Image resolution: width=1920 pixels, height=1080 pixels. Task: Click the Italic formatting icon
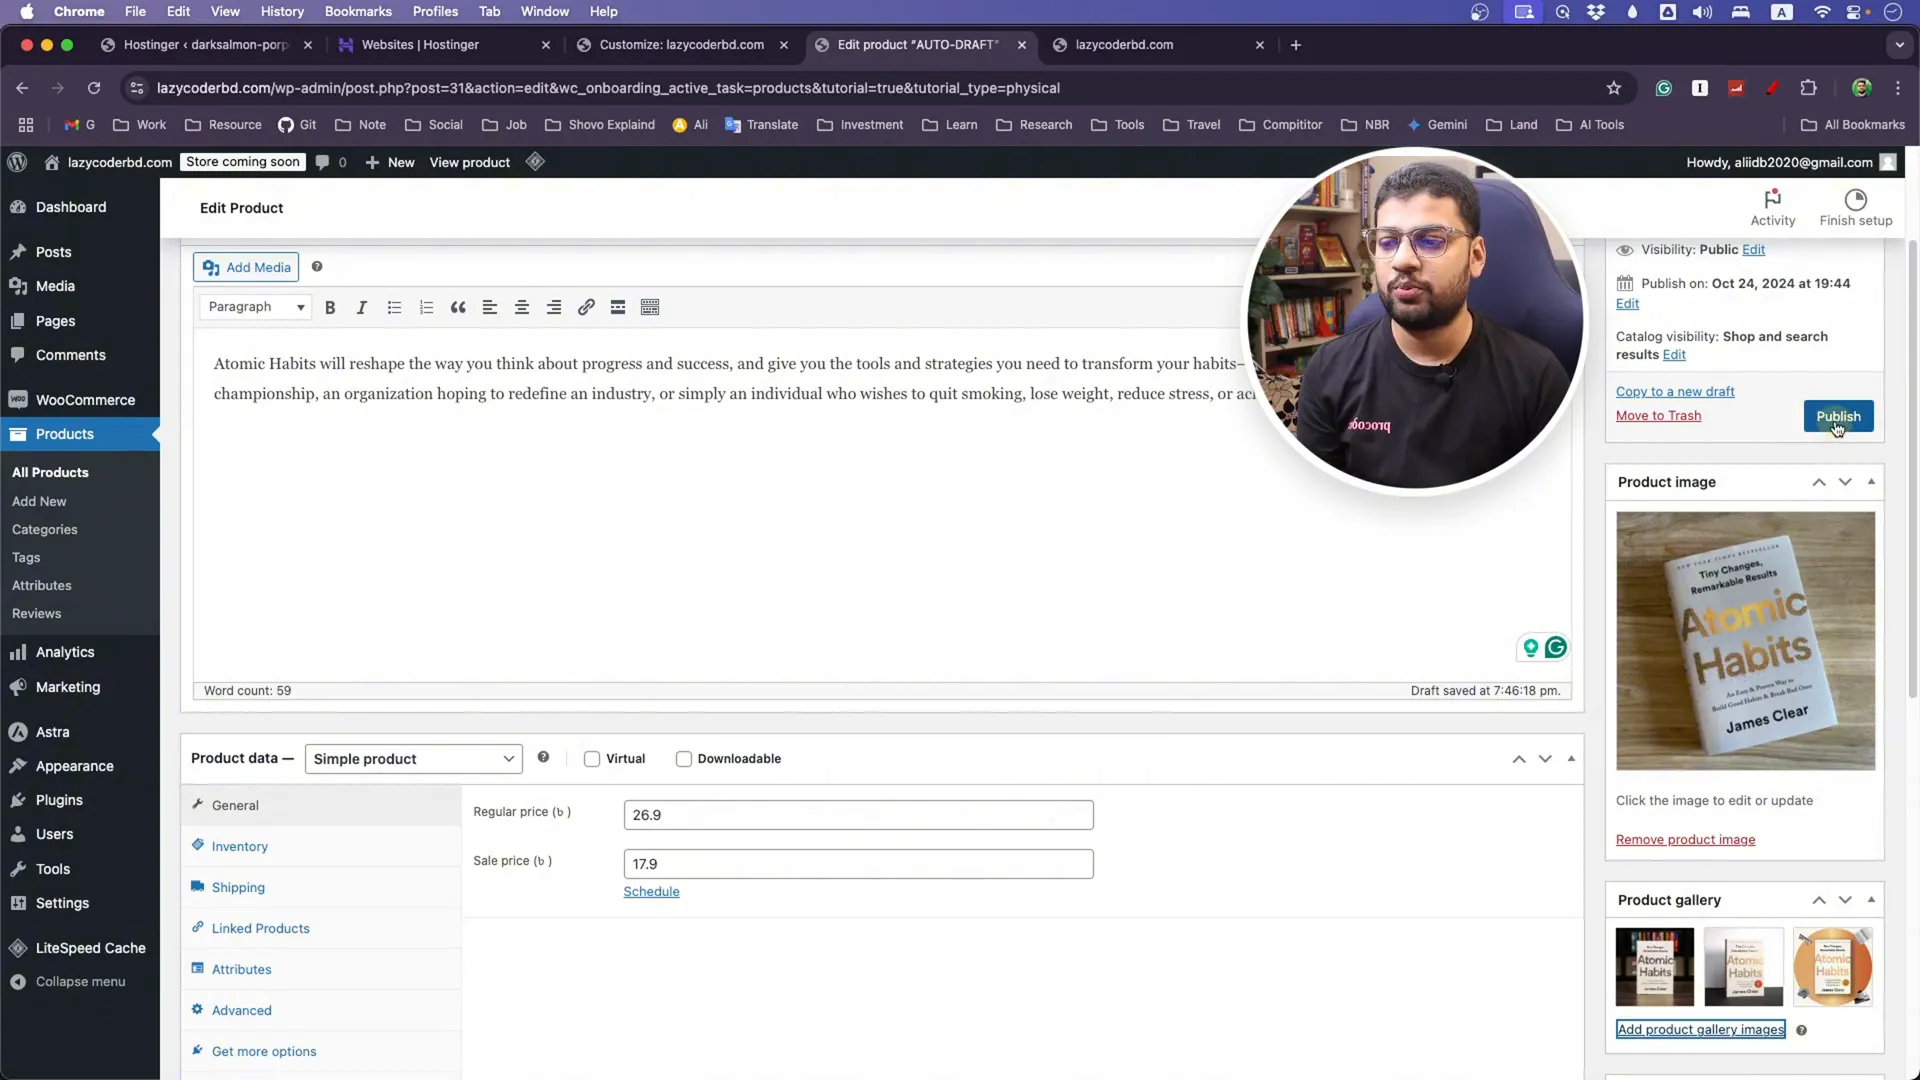[x=361, y=307]
